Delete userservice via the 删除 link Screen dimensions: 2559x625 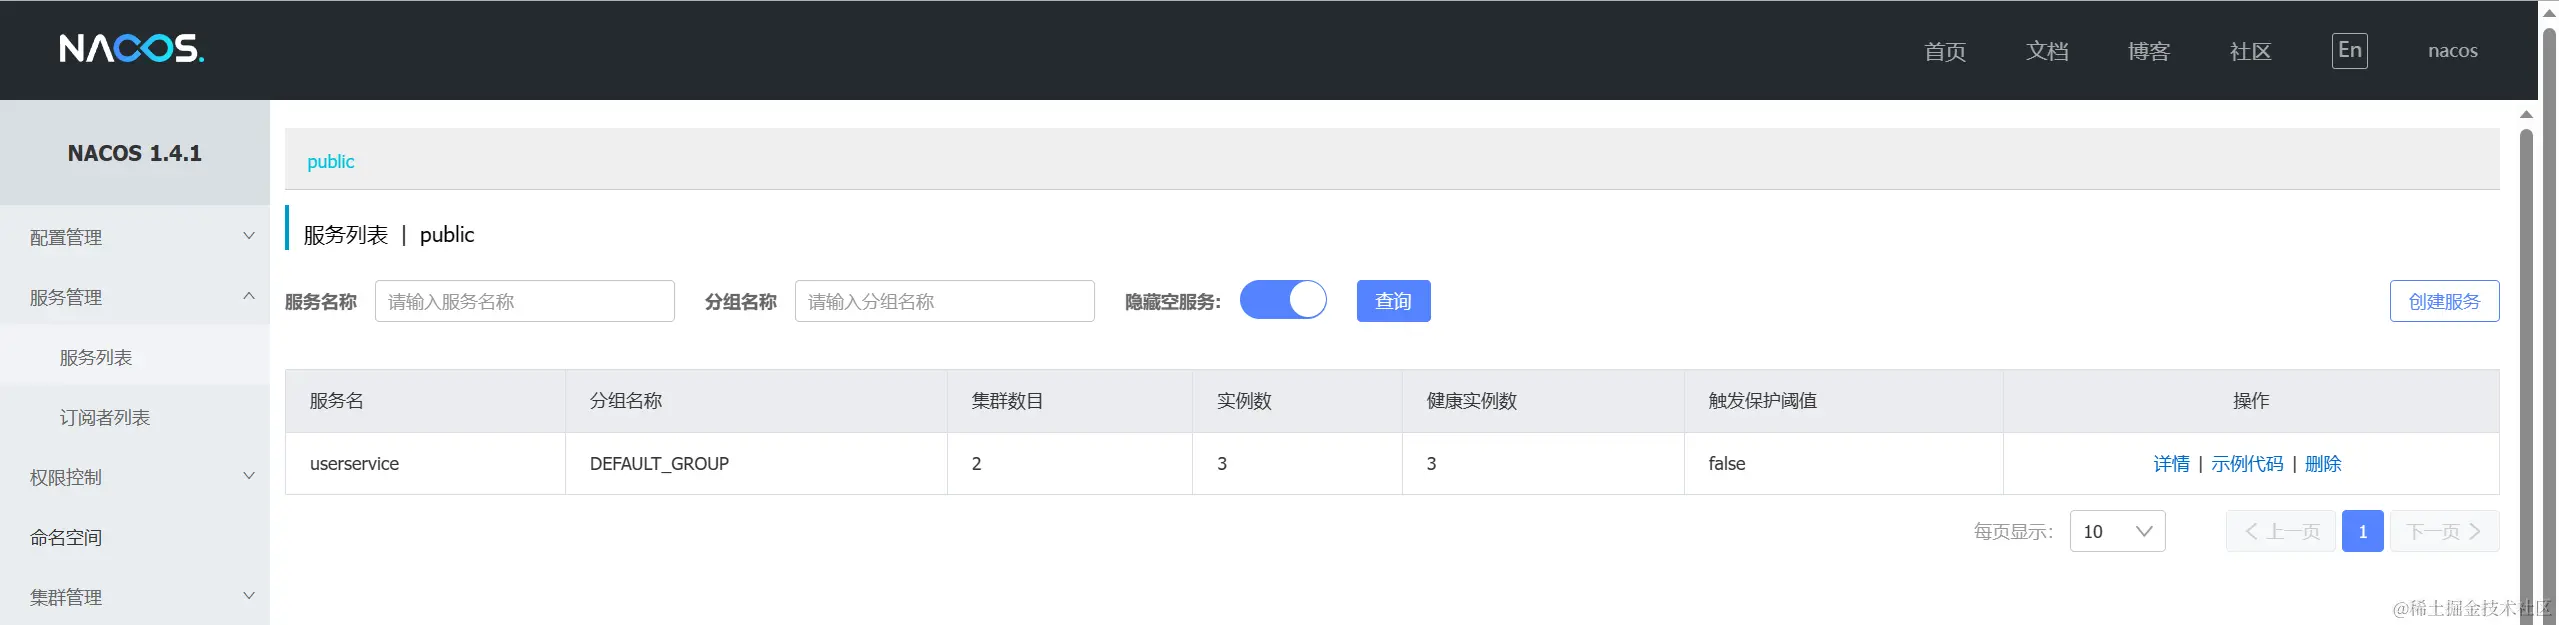[x=2323, y=464]
